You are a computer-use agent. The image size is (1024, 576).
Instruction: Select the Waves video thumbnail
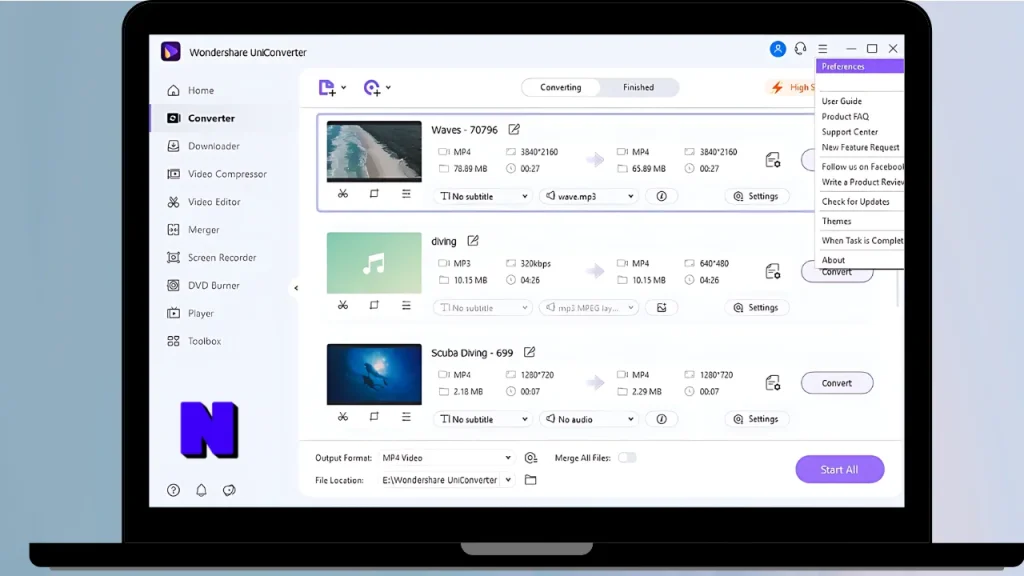pyautogui.click(x=374, y=152)
